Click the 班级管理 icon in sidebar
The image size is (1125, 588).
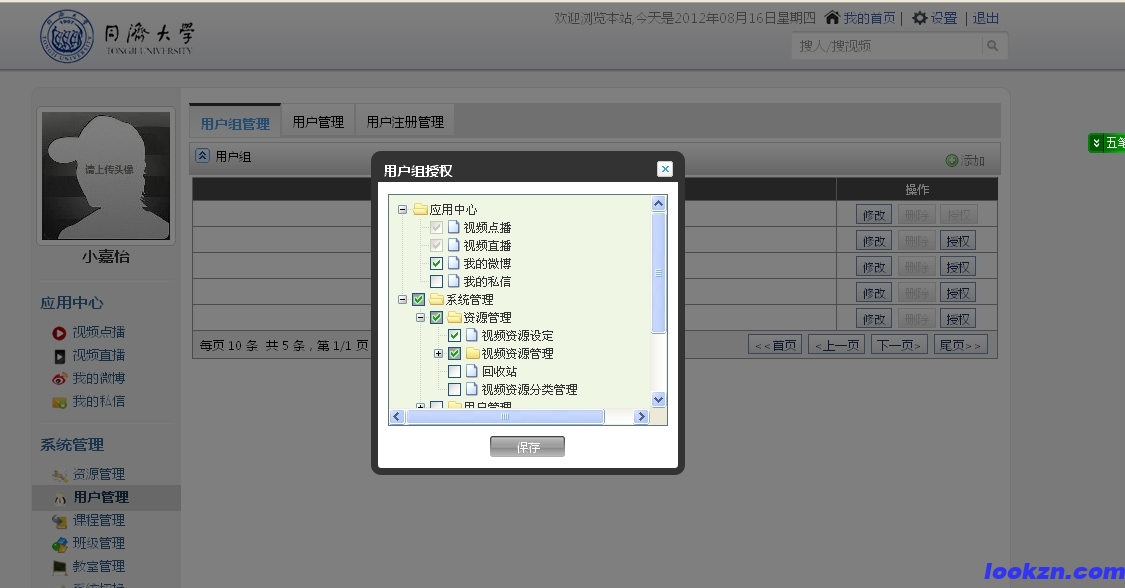click(60, 544)
